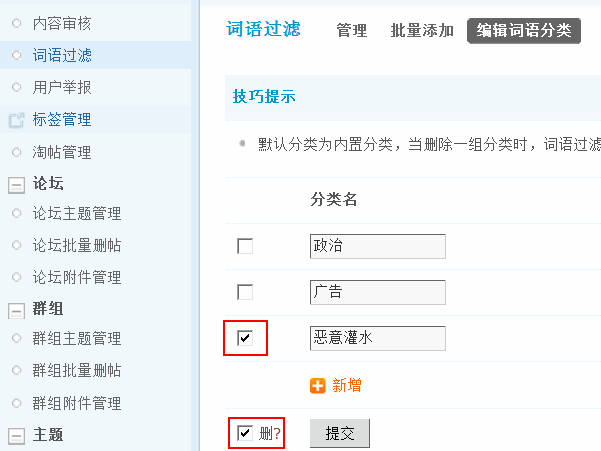
Task: Select the 编辑词语分类 tab
Action: point(524,30)
